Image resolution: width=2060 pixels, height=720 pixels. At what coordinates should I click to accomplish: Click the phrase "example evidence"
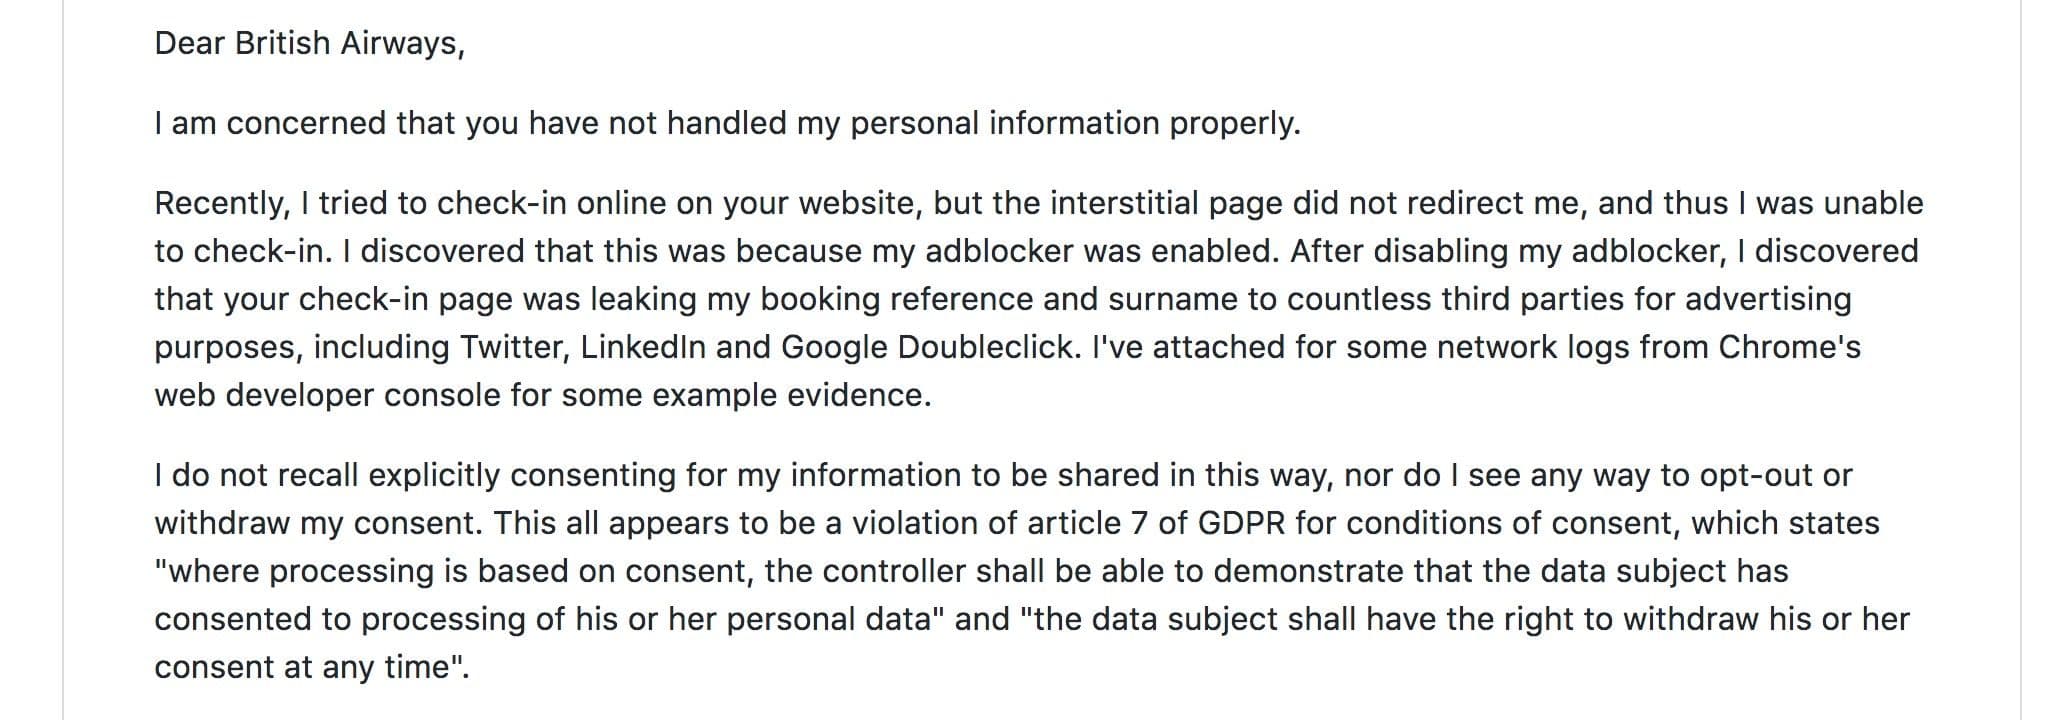click(791, 395)
